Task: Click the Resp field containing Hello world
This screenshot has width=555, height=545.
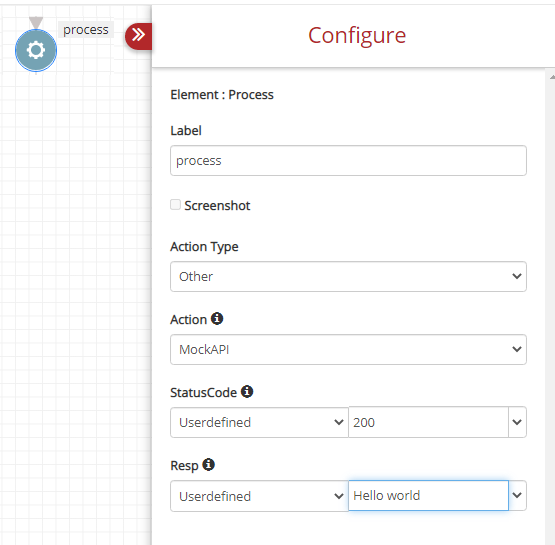Action: [428, 495]
